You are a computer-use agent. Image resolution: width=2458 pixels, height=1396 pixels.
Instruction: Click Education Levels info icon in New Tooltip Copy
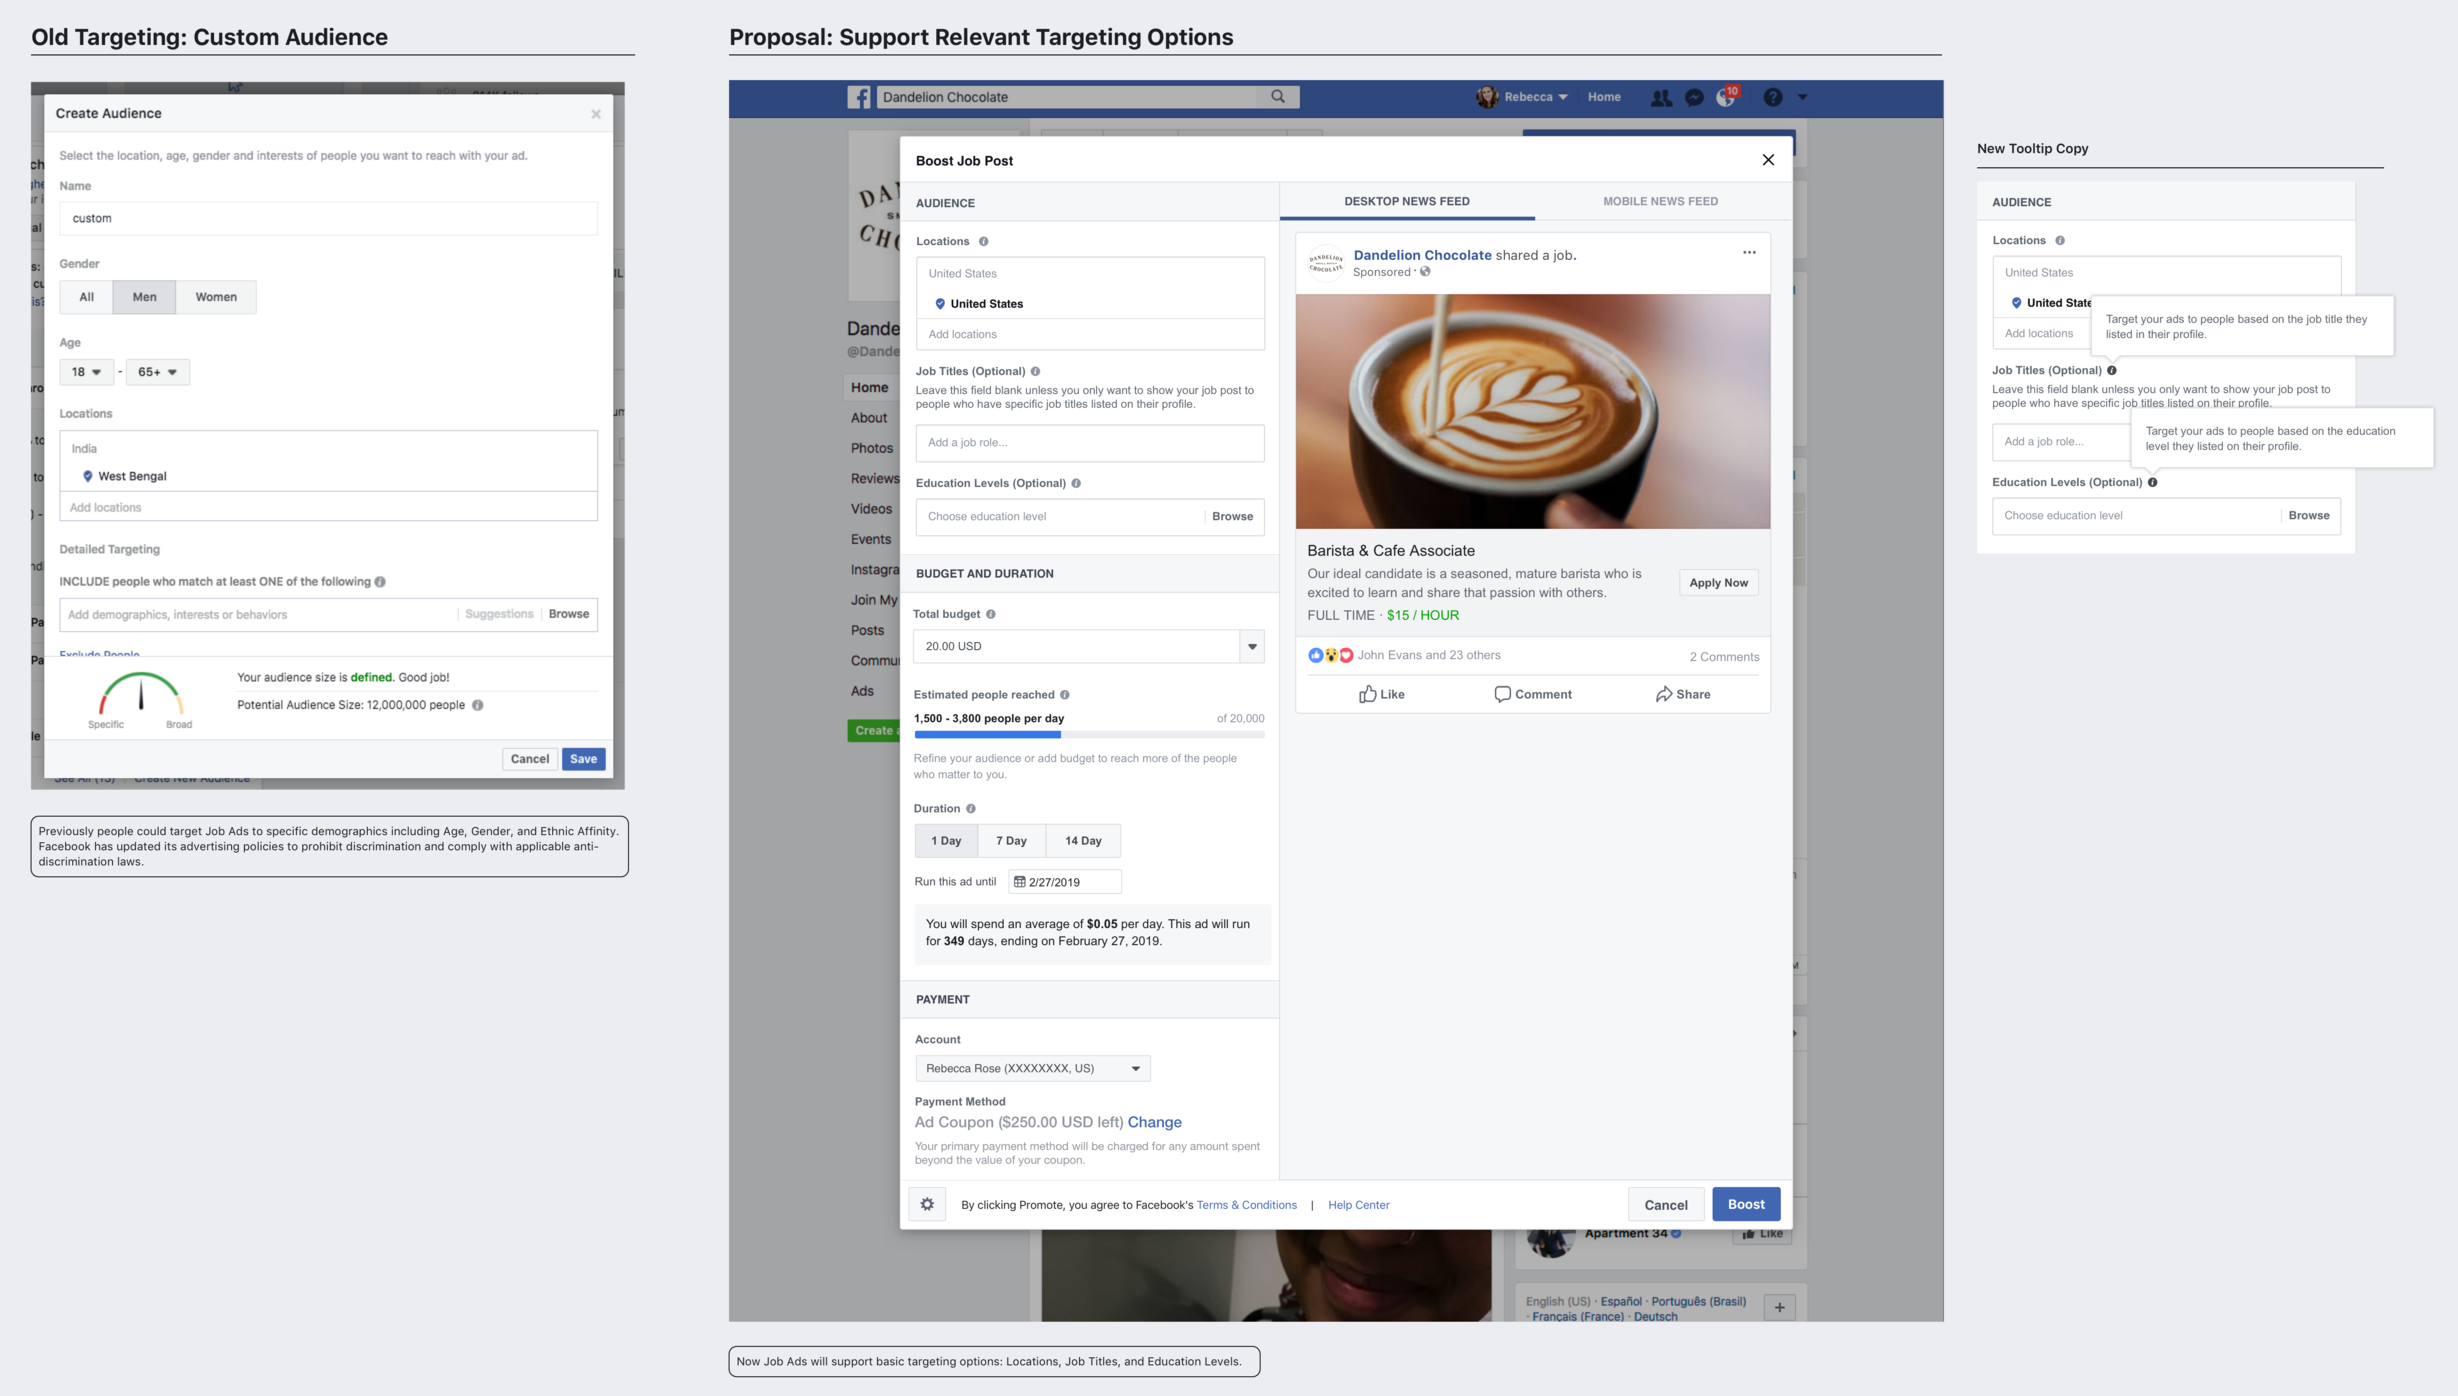(x=2153, y=482)
